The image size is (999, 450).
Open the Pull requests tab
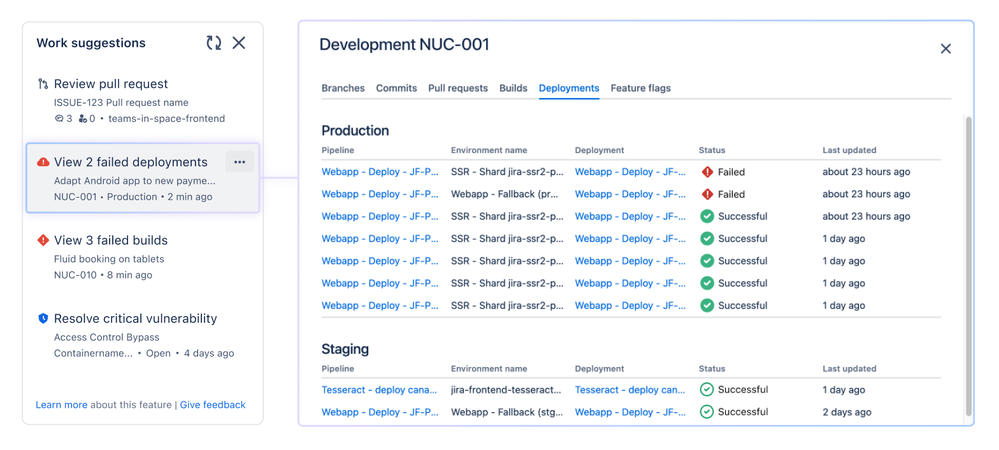tap(458, 88)
